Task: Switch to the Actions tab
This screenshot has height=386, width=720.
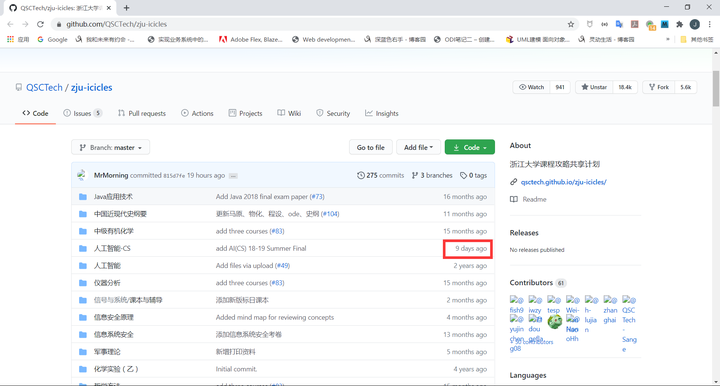Action: pyautogui.click(x=197, y=113)
